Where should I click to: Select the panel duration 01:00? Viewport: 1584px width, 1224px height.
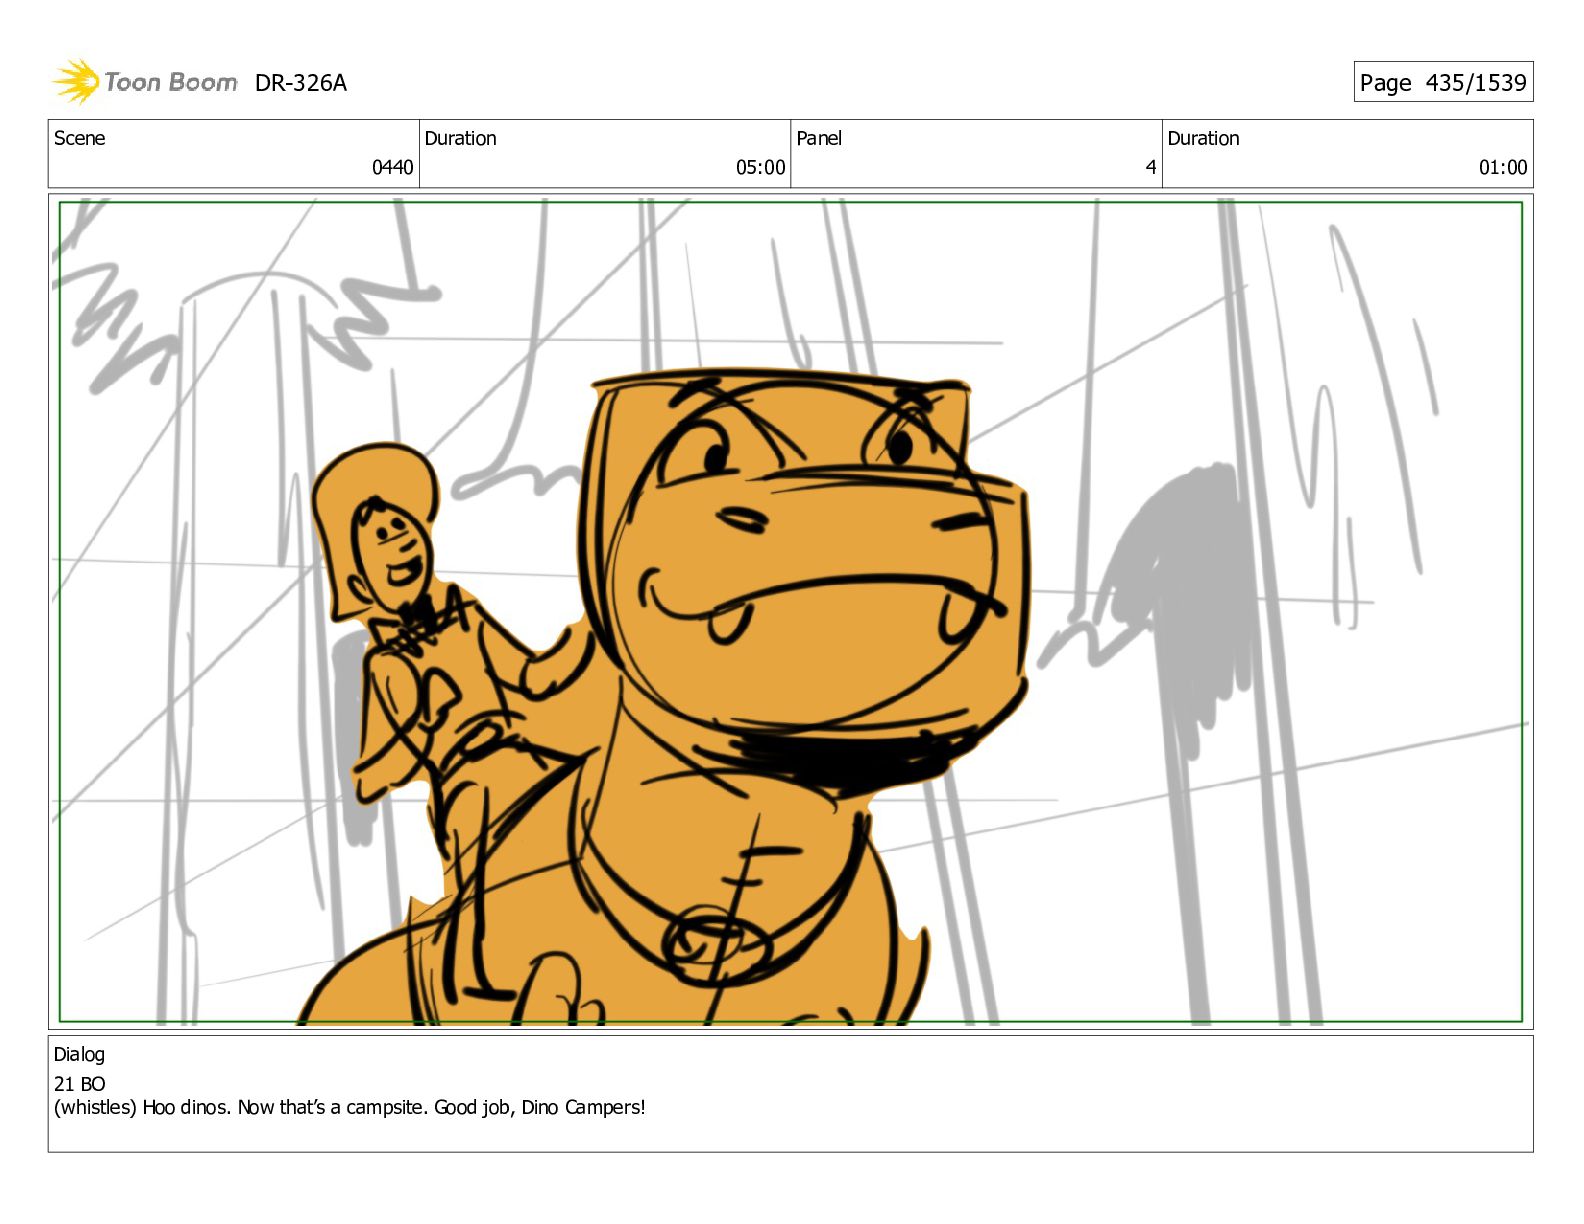1503,167
